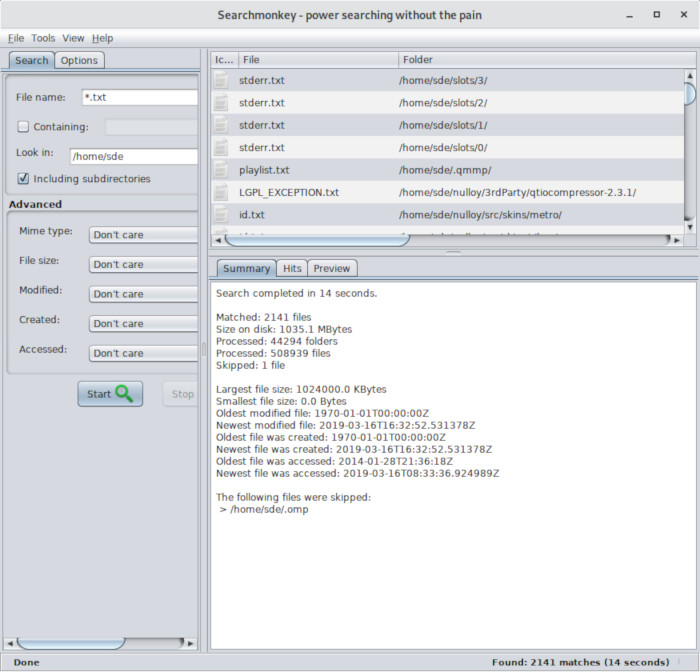Screen dimensions: 700x672
Task: Click the file icon beside LGPL_EXCEPTION.txt
Action: (221, 192)
